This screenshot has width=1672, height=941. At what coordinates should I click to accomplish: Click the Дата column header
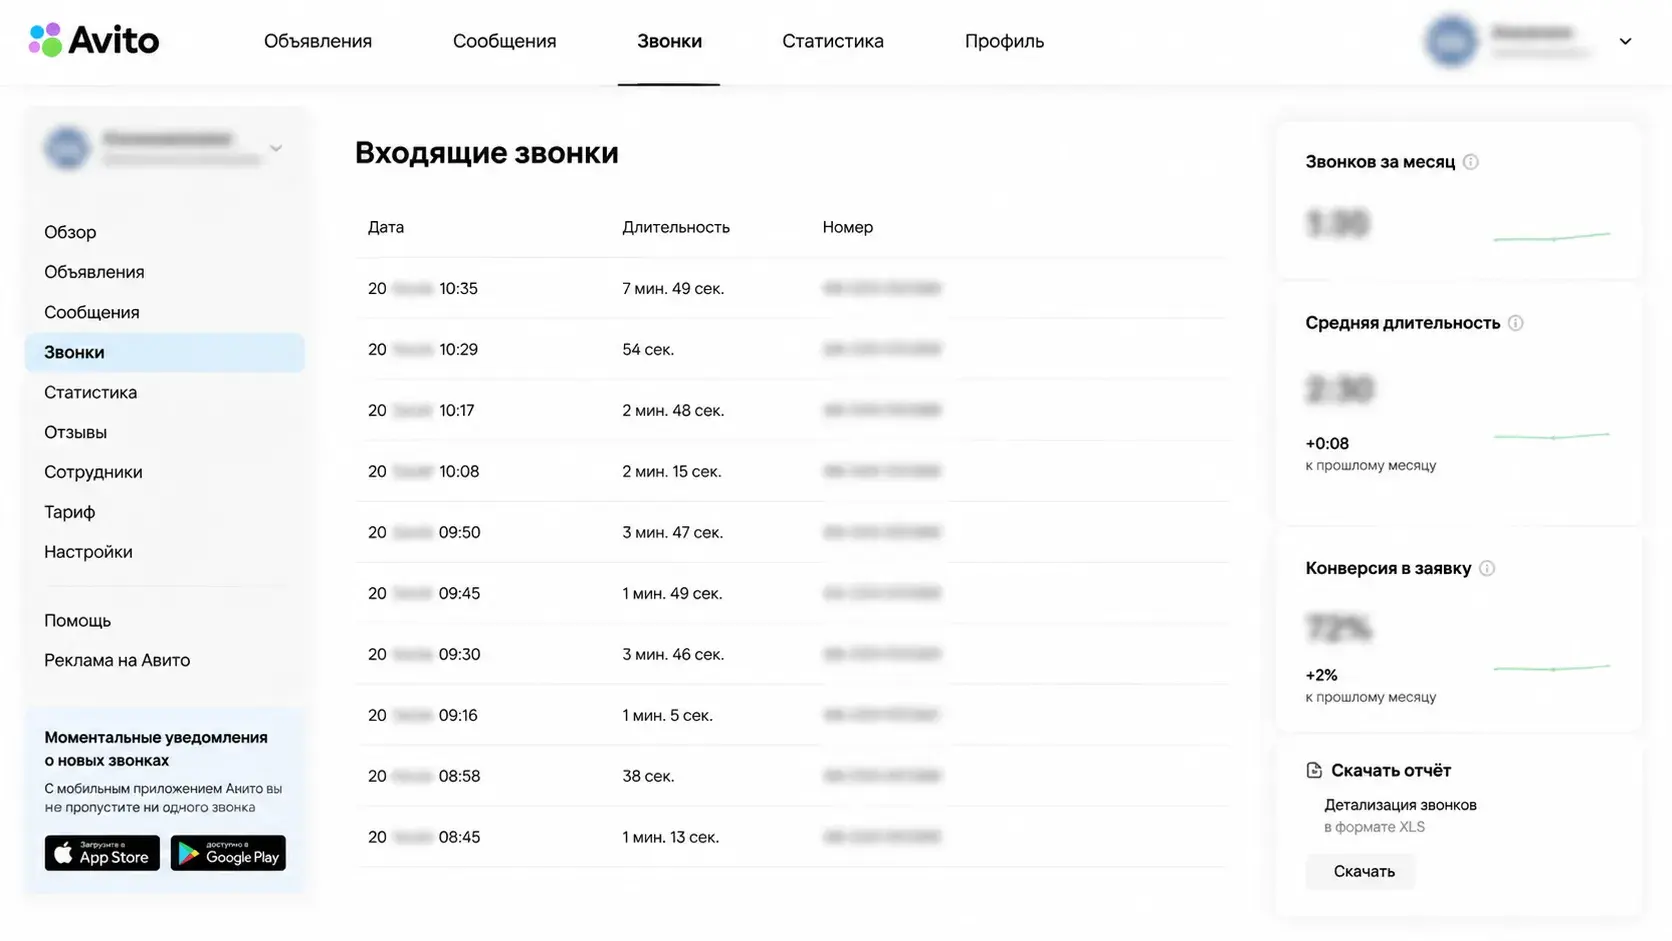[x=386, y=227]
